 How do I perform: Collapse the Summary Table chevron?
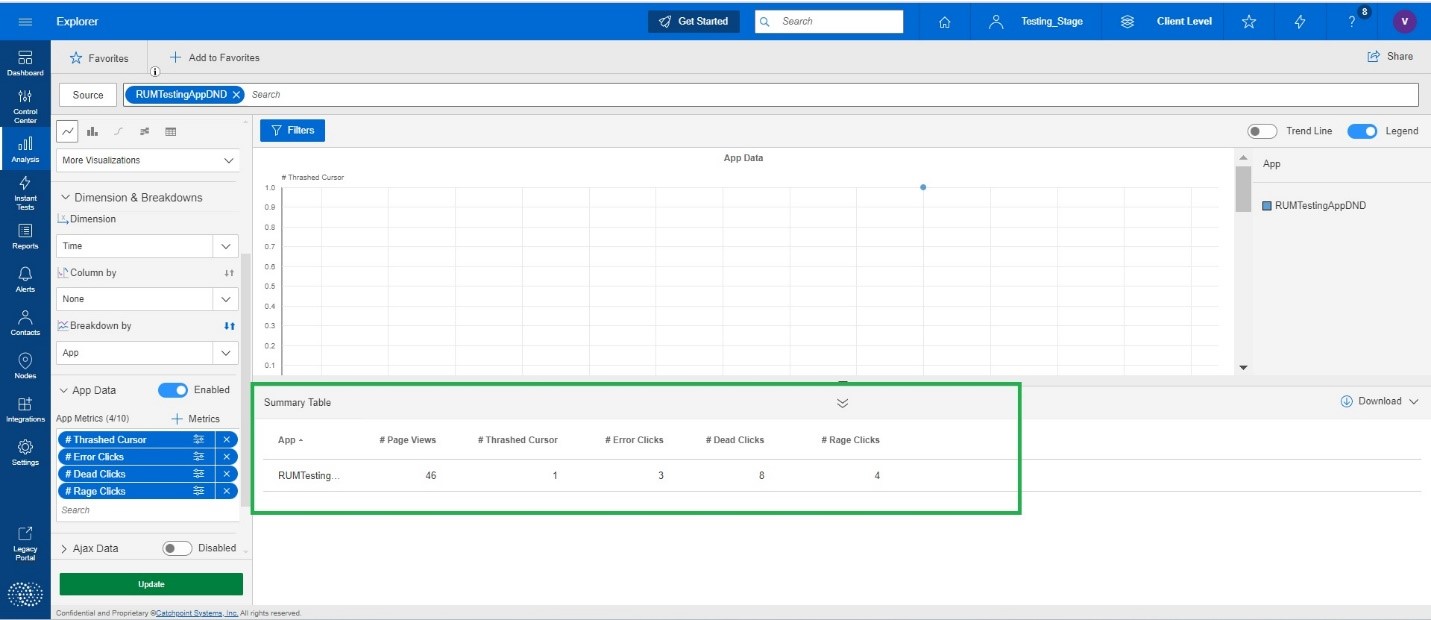point(842,403)
